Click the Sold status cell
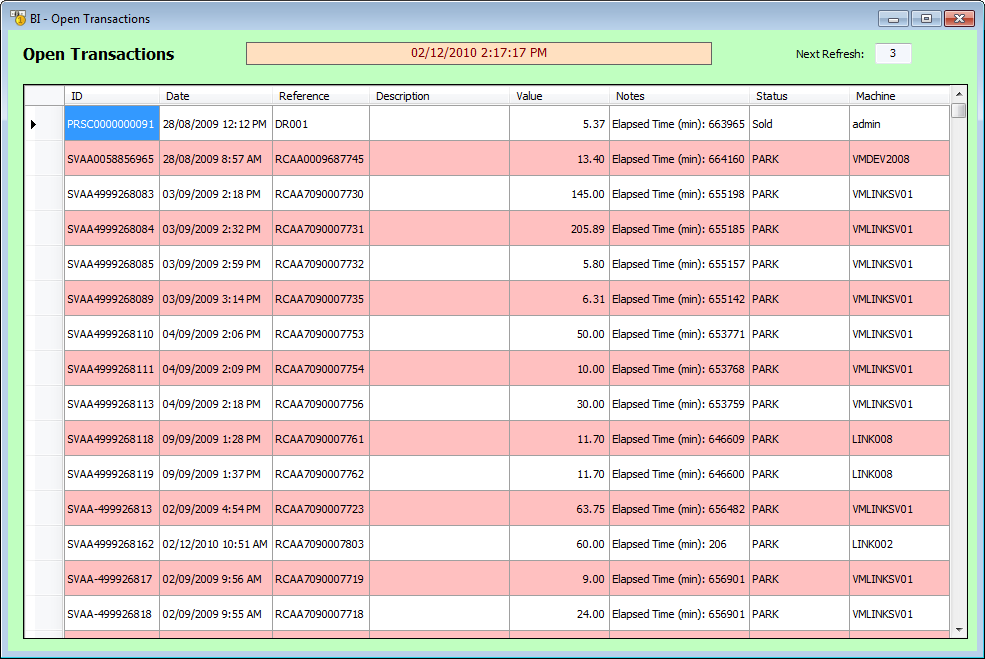The width and height of the screenshot is (985, 659). [799, 124]
